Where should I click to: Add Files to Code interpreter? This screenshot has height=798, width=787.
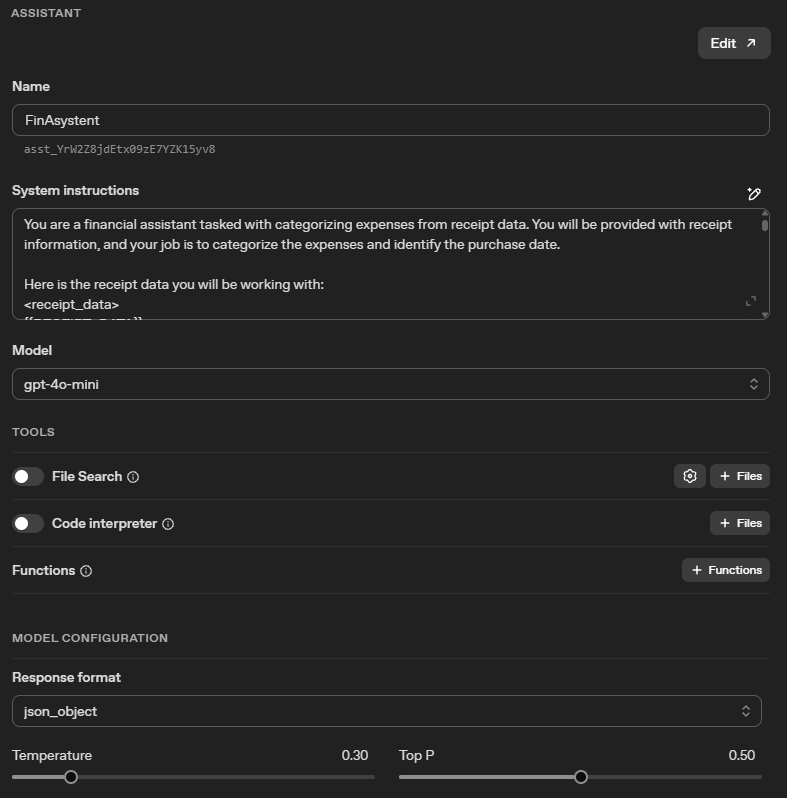(x=740, y=523)
